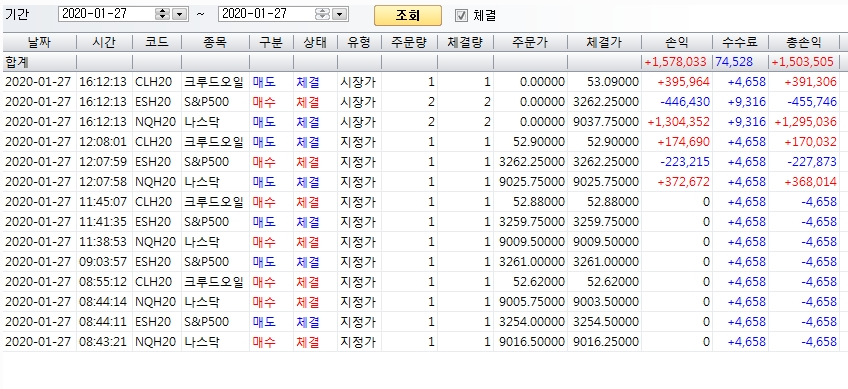Image resolution: width=848 pixels, height=389 pixels.
Task: Click total fee 74,528
Action: click(734, 62)
